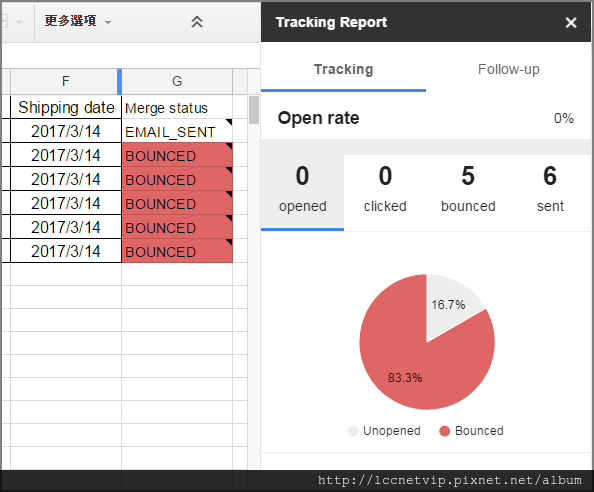Click the EMAIL_SENT status cell

point(177,131)
